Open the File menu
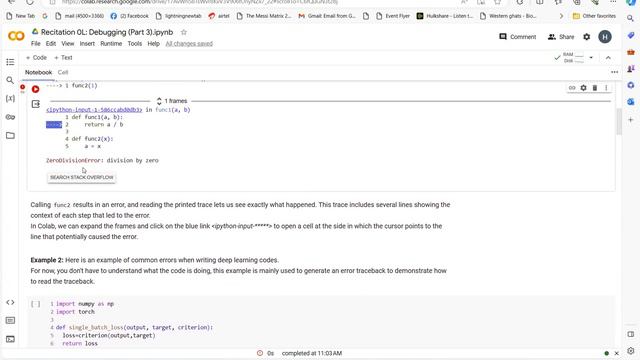 coord(36,43)
